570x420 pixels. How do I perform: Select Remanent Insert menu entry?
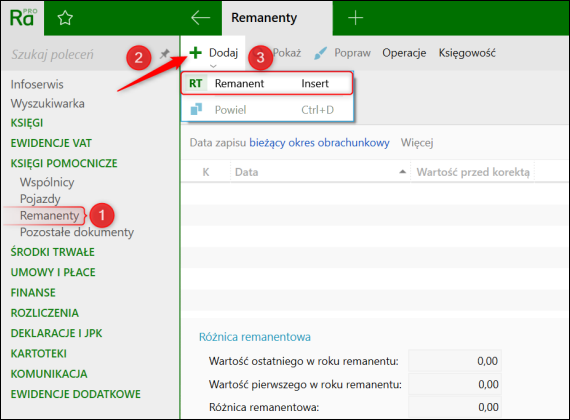tap(267, 84)
